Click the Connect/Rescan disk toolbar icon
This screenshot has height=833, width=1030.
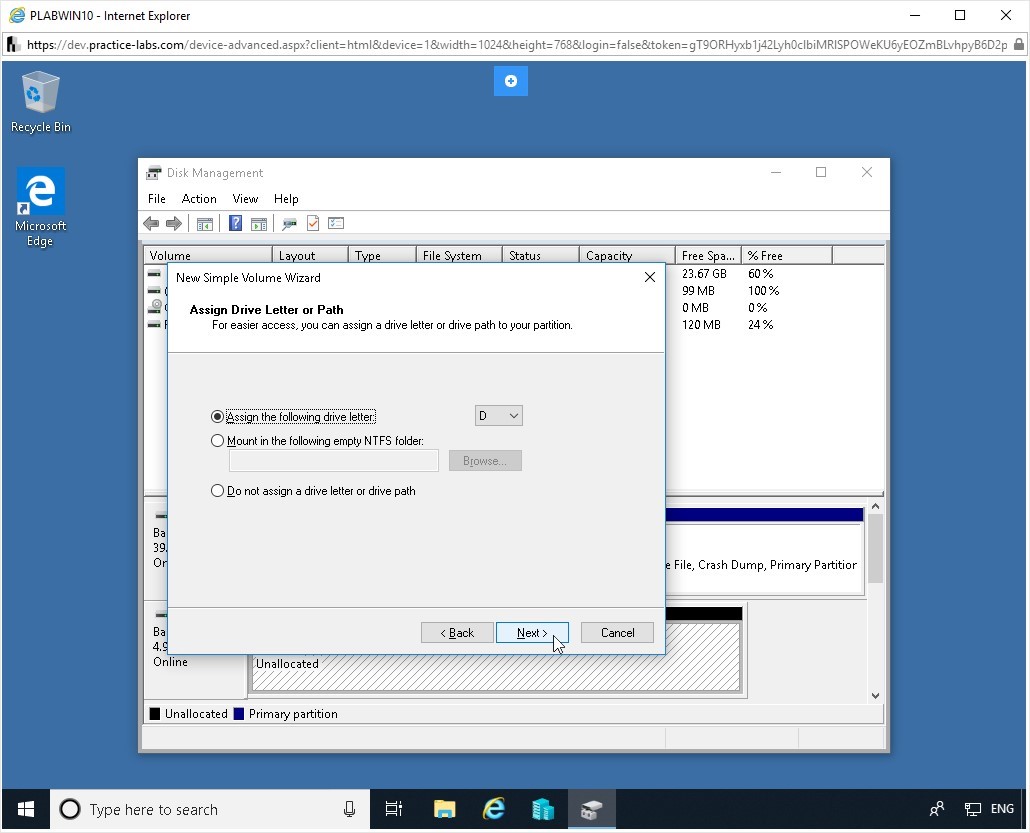tap(289, 224)
